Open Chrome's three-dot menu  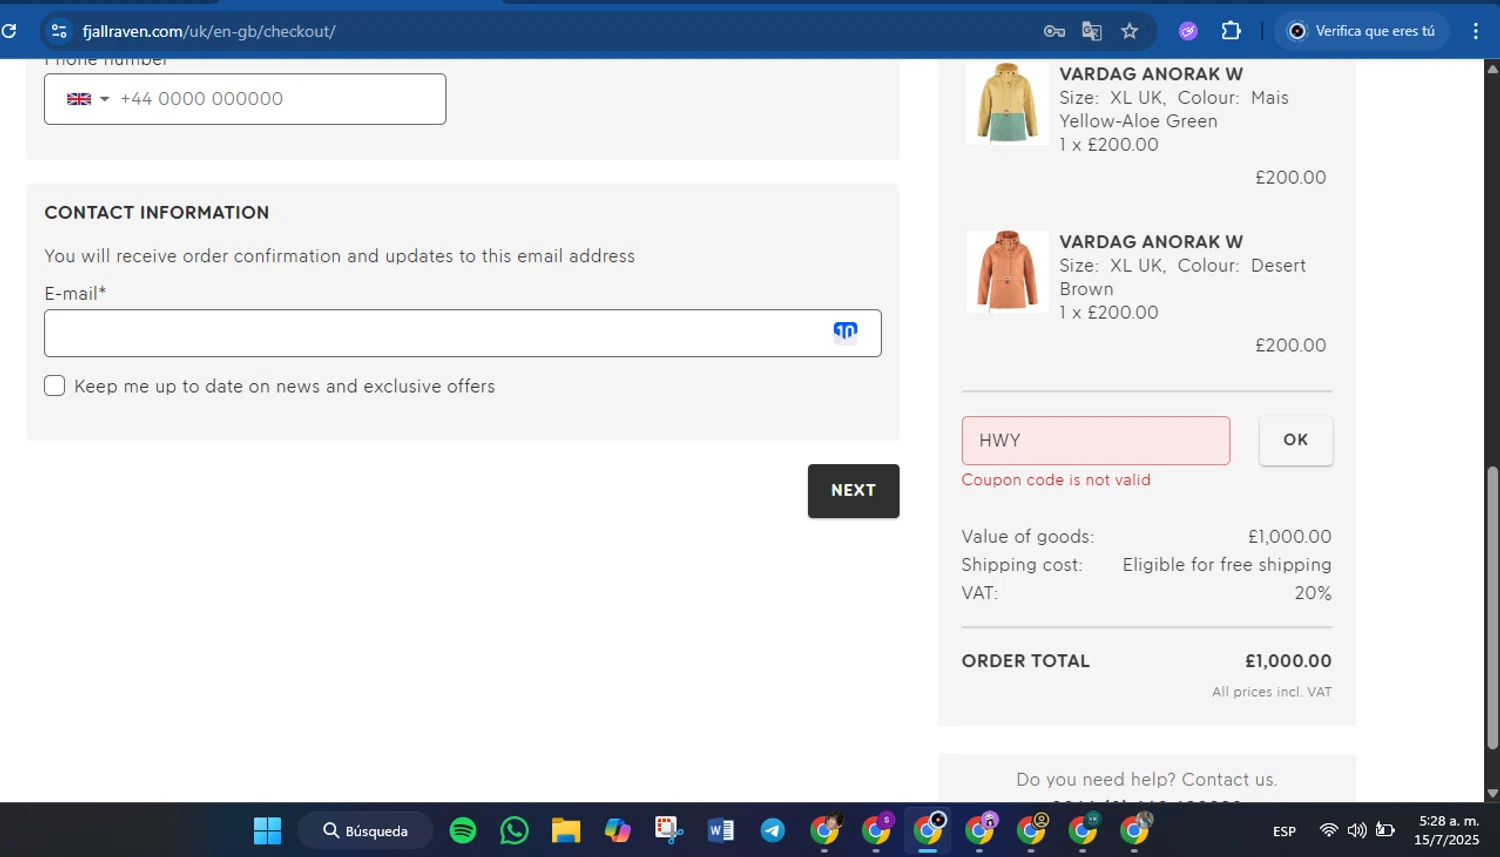(x=1476, y=31)
